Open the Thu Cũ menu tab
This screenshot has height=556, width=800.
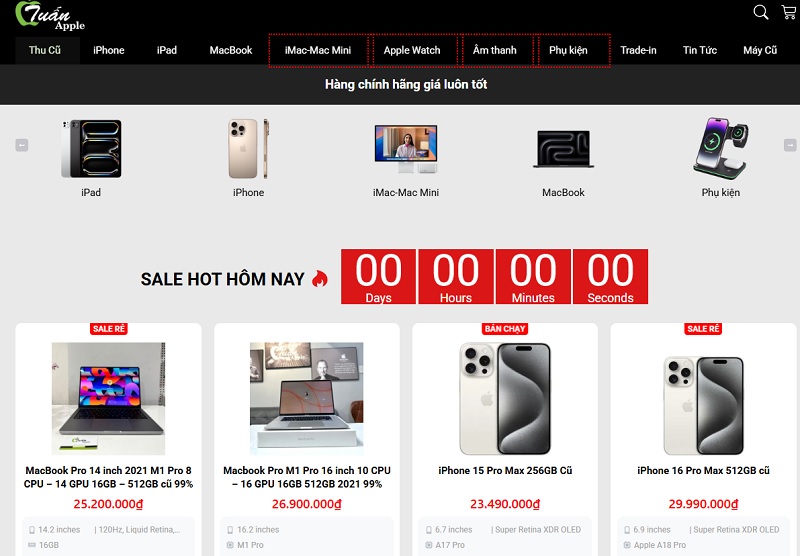[x=45, y=50]
